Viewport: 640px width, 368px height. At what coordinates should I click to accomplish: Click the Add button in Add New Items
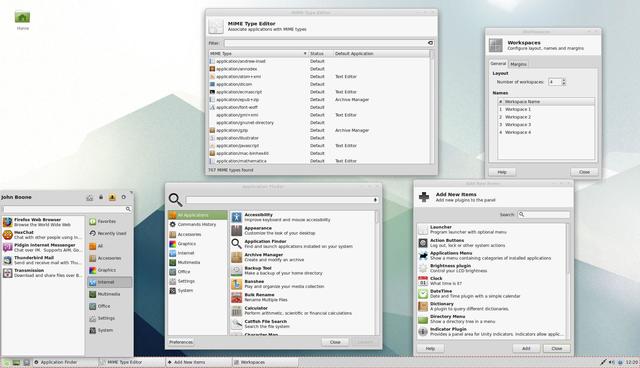(x=526, y=348)
